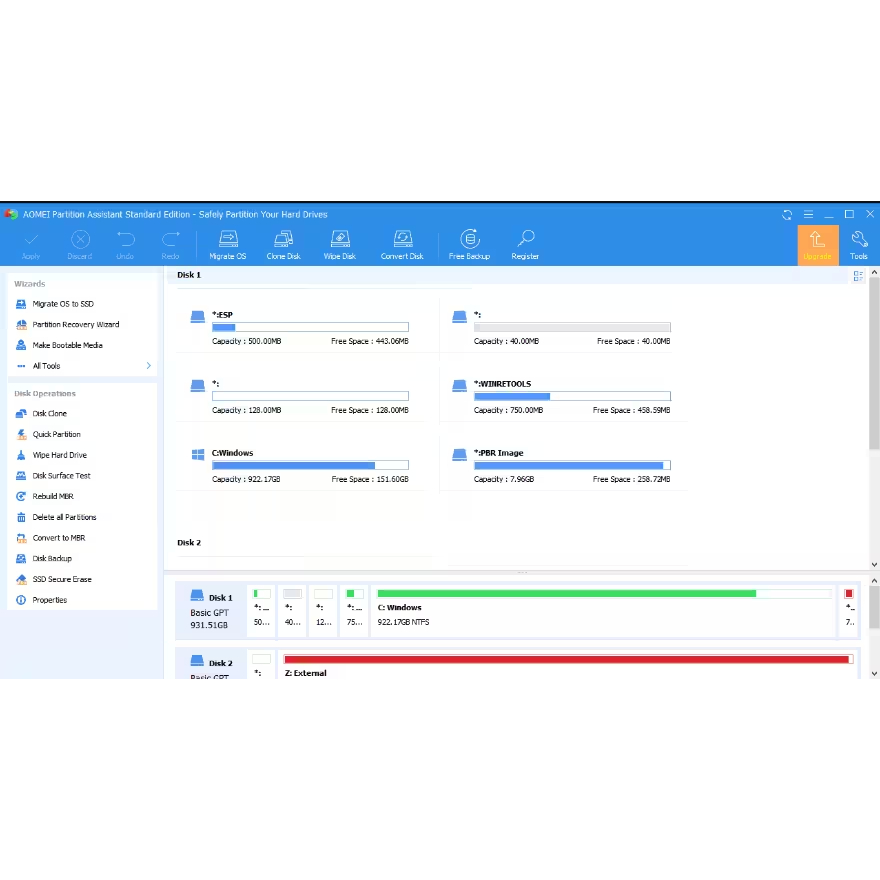The width and height of the screenshot is (880, 880).
Task: Select the Disk 1 Basic GPT header
Action: coord(210,611)
